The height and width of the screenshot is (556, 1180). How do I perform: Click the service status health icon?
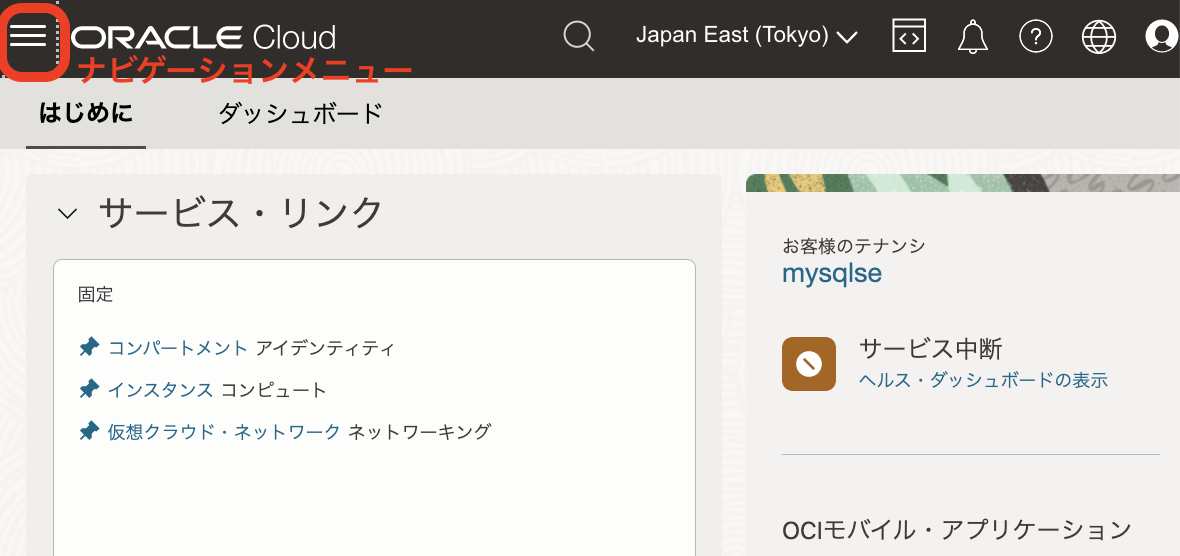tap(808, 364)
